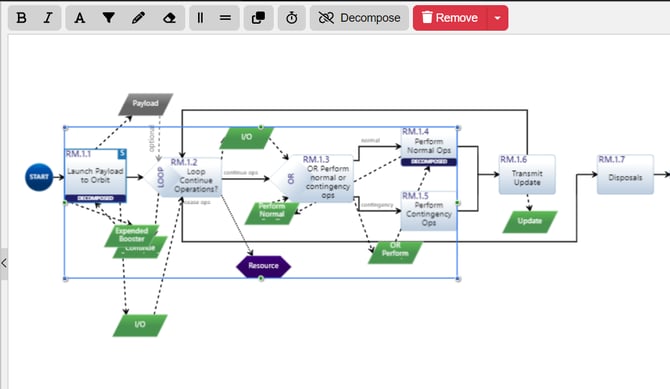Image resolution: width=670 pixels, height=389 pixels.
Task: Toggle italic text formatting
Action: 48,18
